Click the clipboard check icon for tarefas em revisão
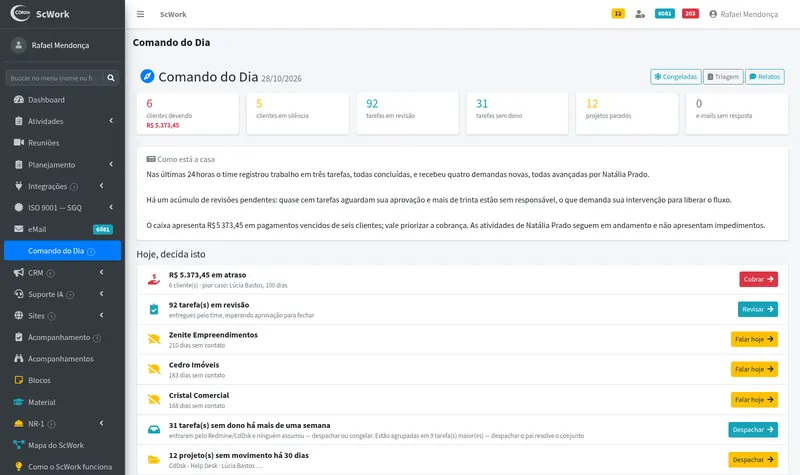The width and height of the screenshot is (800, 475). point(154,309)
